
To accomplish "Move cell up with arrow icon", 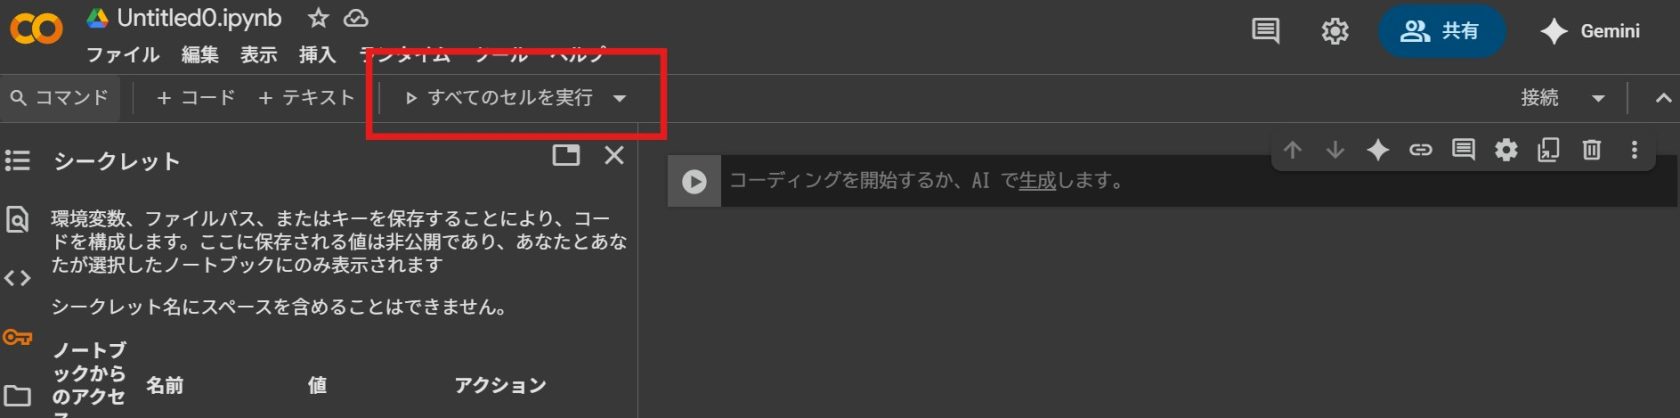I will (x=1292, y=150).
